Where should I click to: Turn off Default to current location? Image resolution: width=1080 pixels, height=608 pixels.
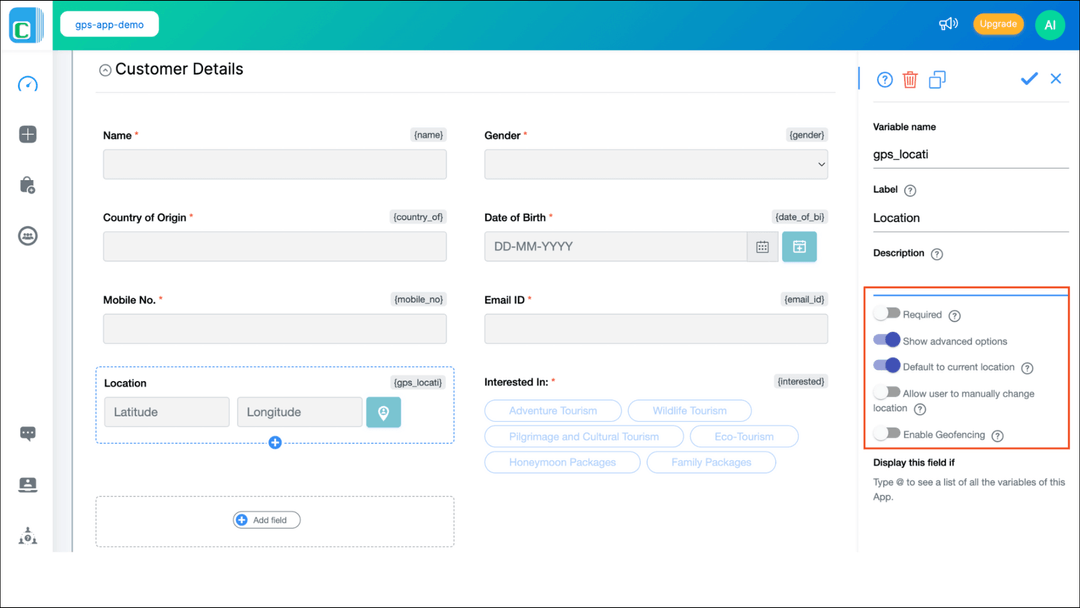coord(888,366)
